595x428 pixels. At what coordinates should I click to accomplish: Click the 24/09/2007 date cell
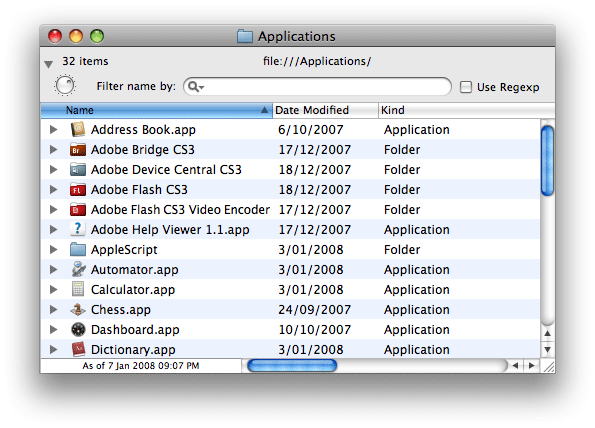point(315,310)
